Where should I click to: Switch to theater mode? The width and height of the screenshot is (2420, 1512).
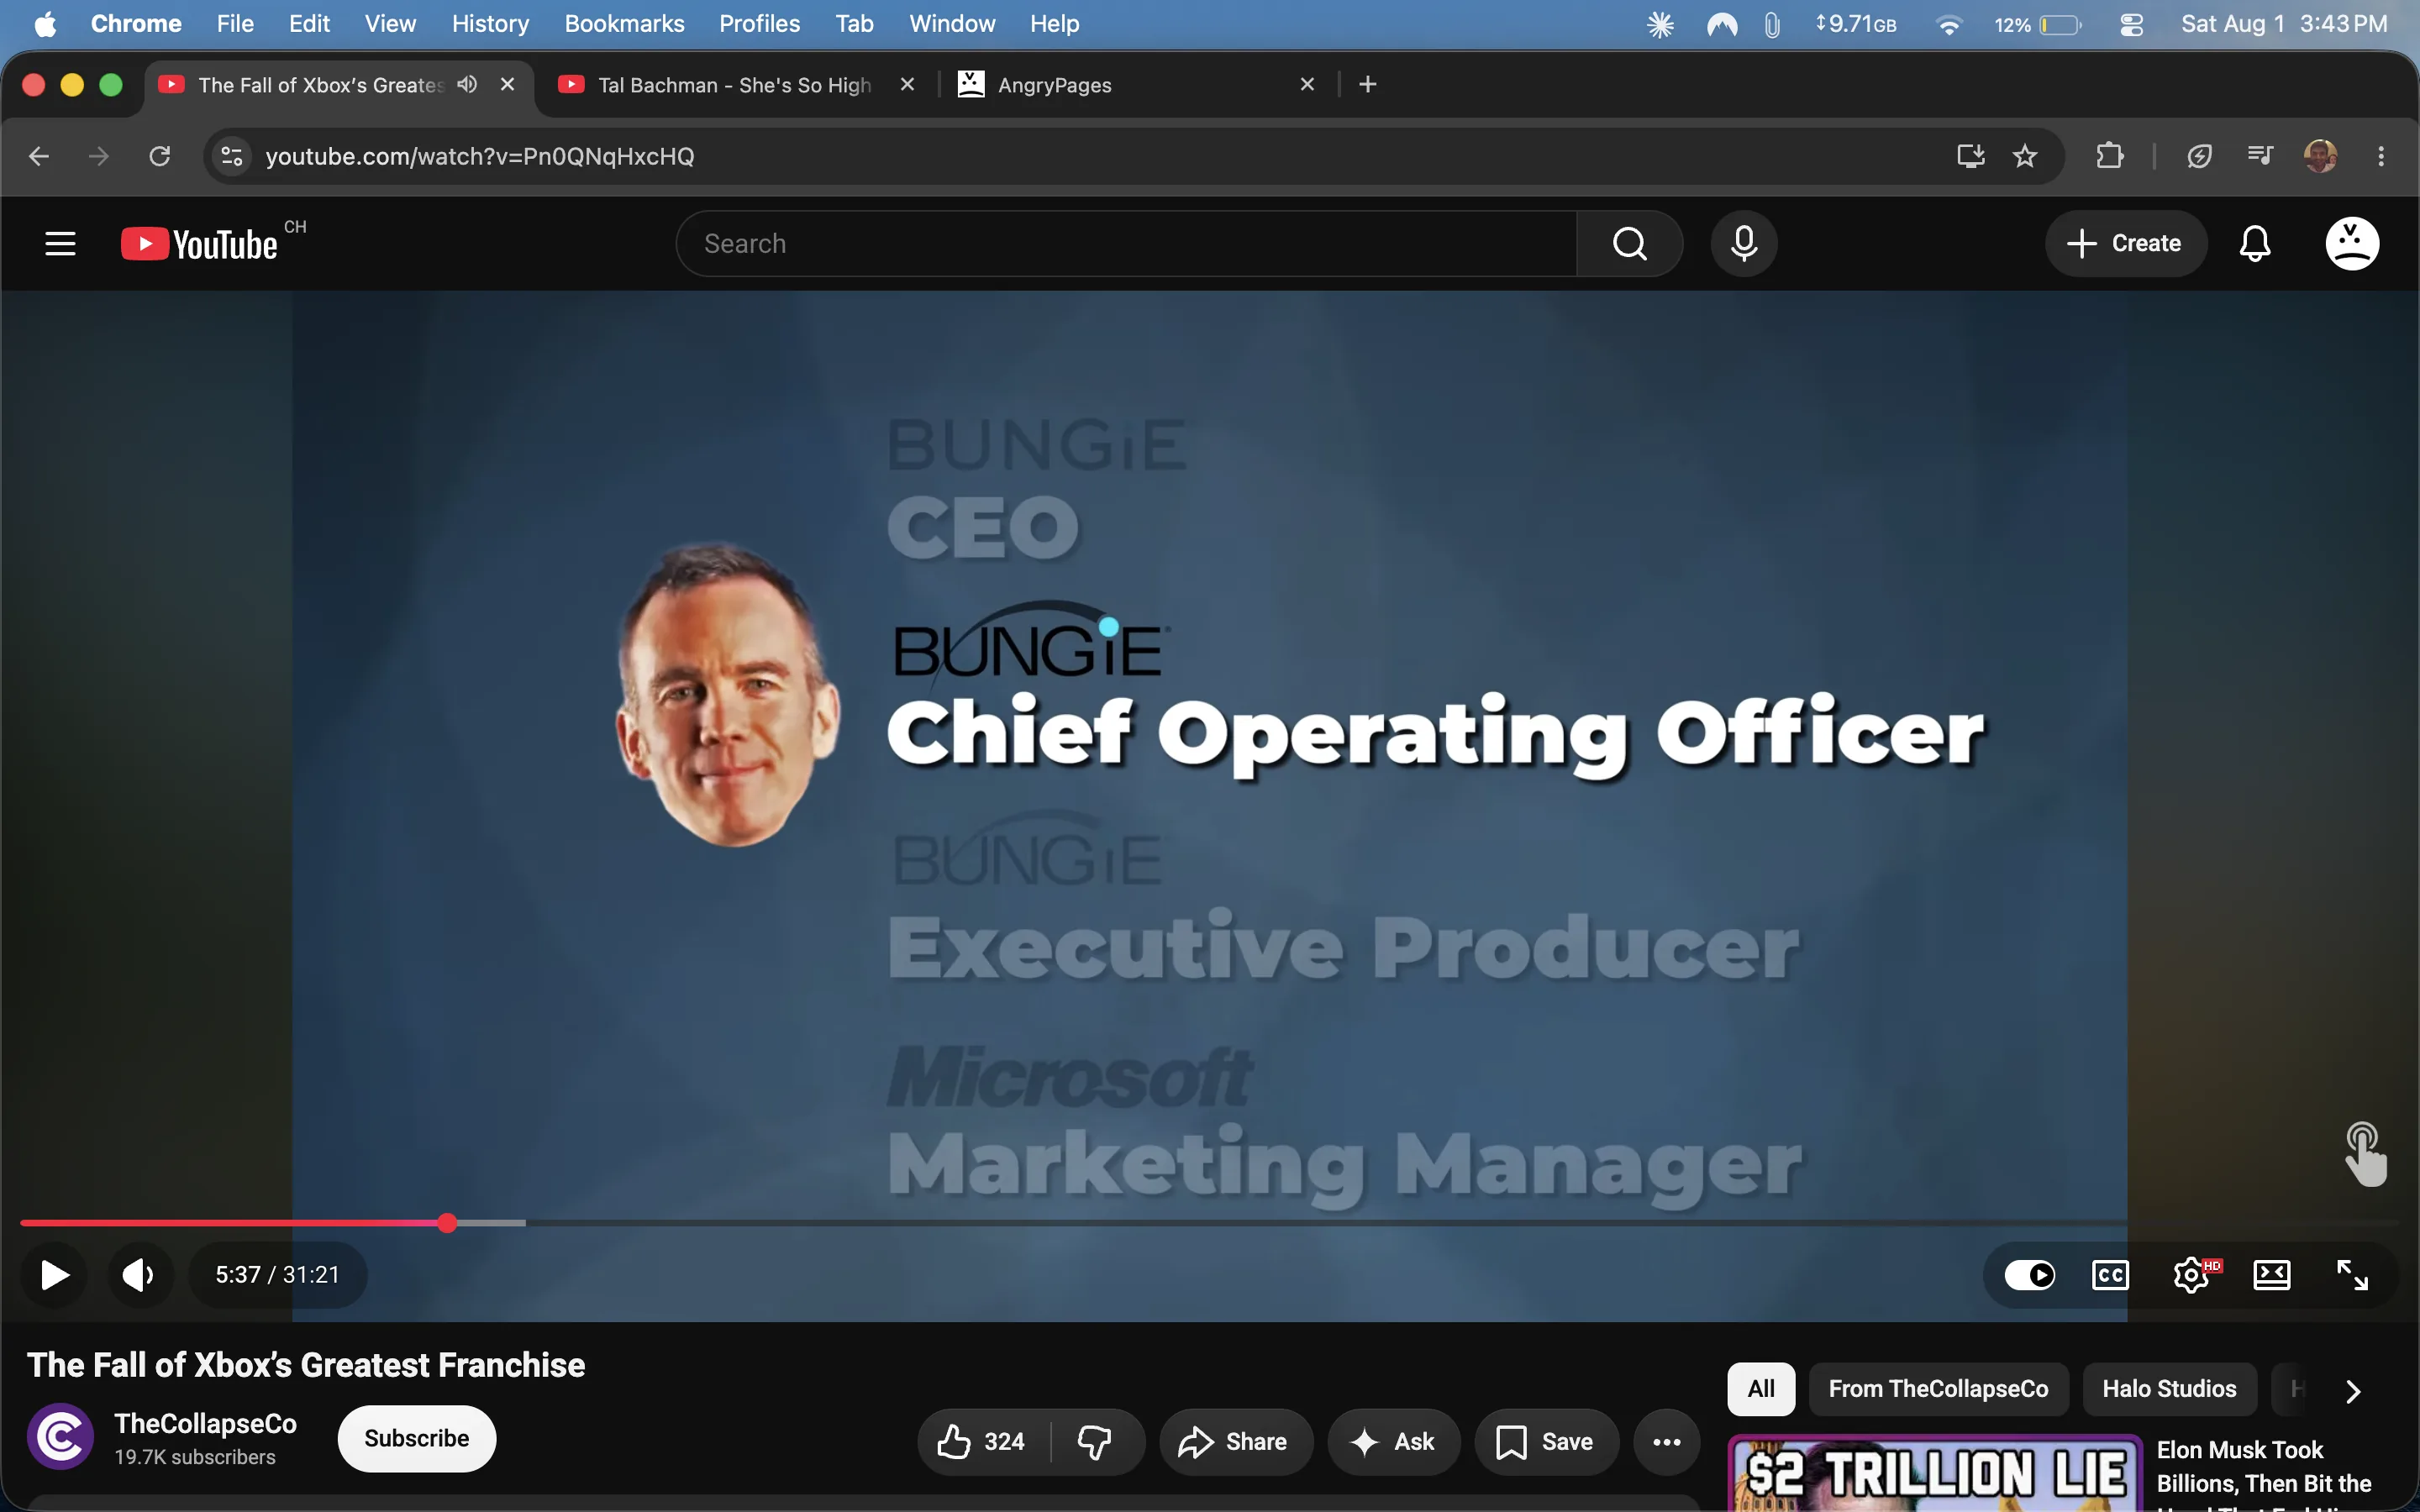tap(2271, 1275)
